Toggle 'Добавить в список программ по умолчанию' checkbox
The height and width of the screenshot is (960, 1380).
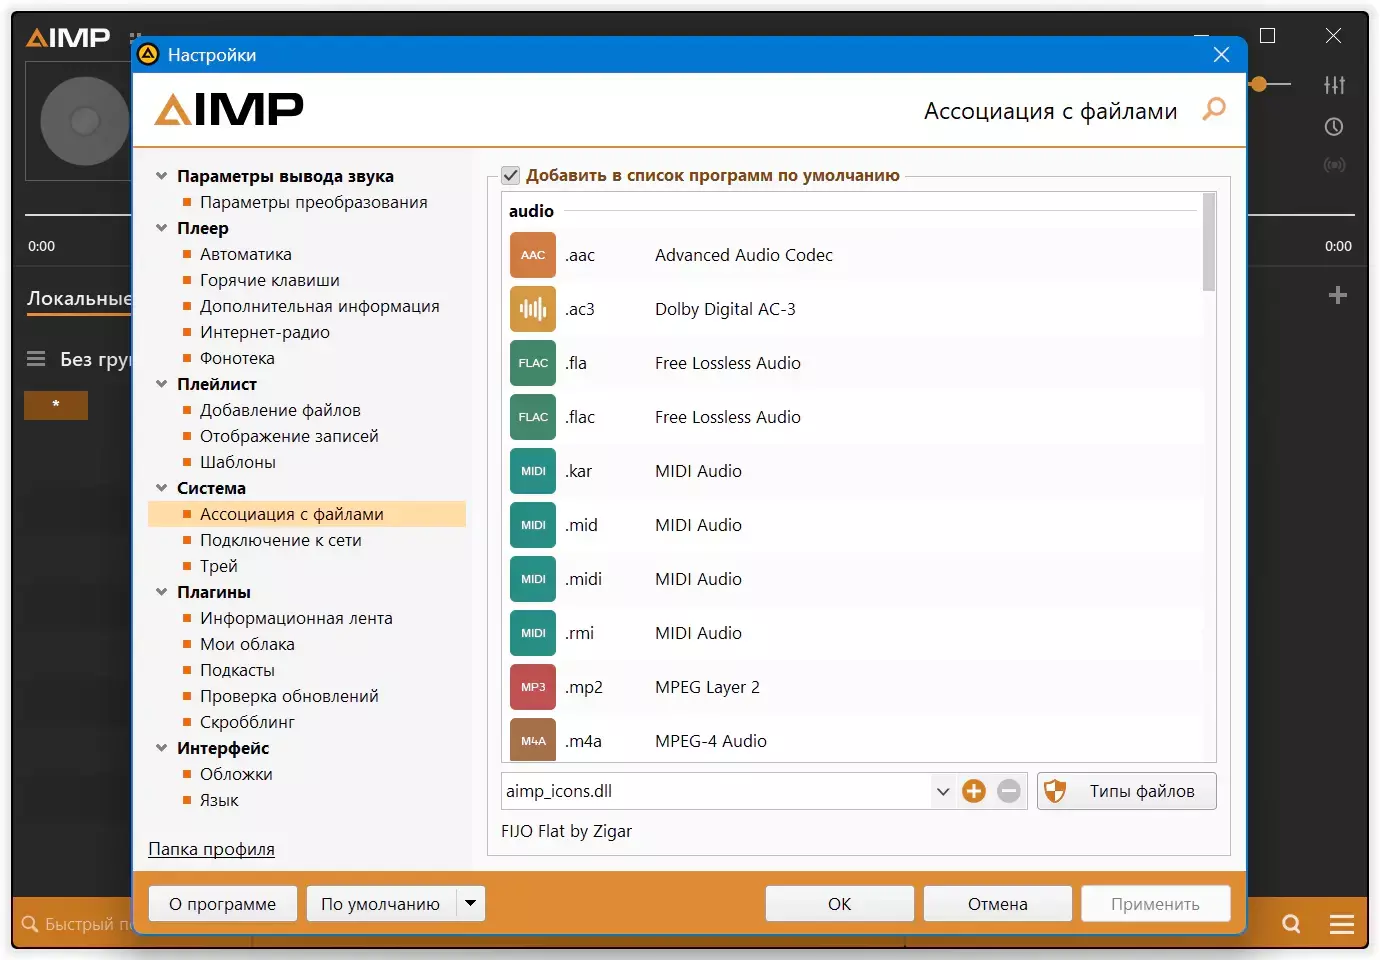(511, 175)
